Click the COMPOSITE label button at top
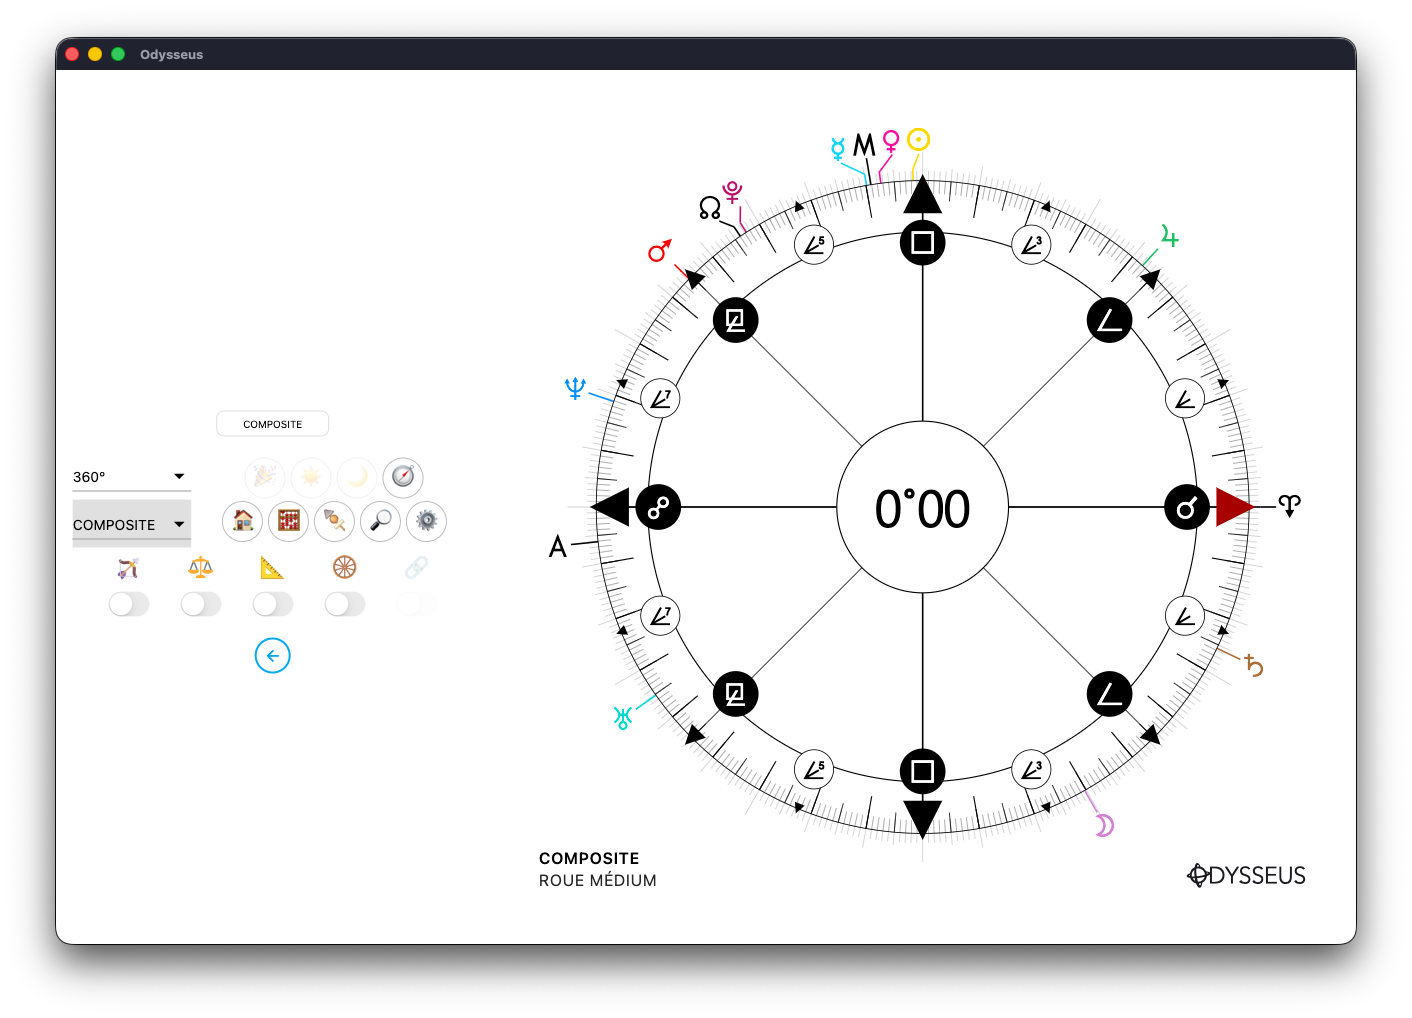Viewport: 1412px width, 1018px height. click(x=272, y=424)
